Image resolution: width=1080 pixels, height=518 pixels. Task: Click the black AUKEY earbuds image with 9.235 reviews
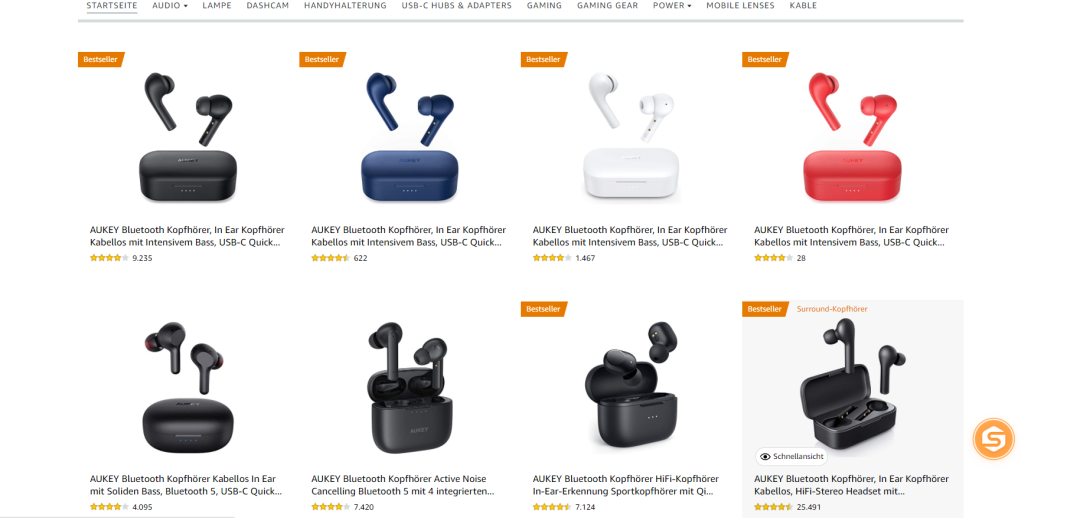[x=187, y=137]
